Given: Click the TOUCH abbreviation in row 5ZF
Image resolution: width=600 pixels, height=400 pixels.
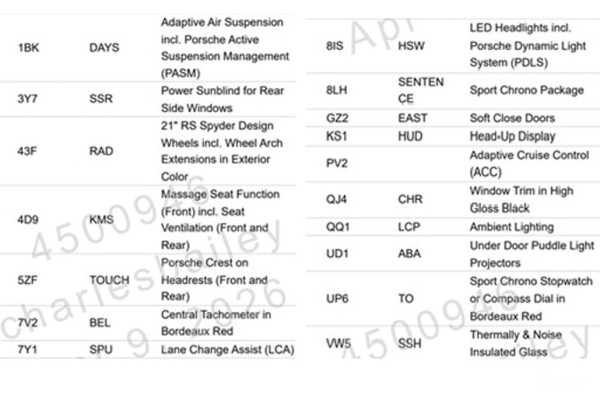Looking at the screenshot, I should (109, 281).
